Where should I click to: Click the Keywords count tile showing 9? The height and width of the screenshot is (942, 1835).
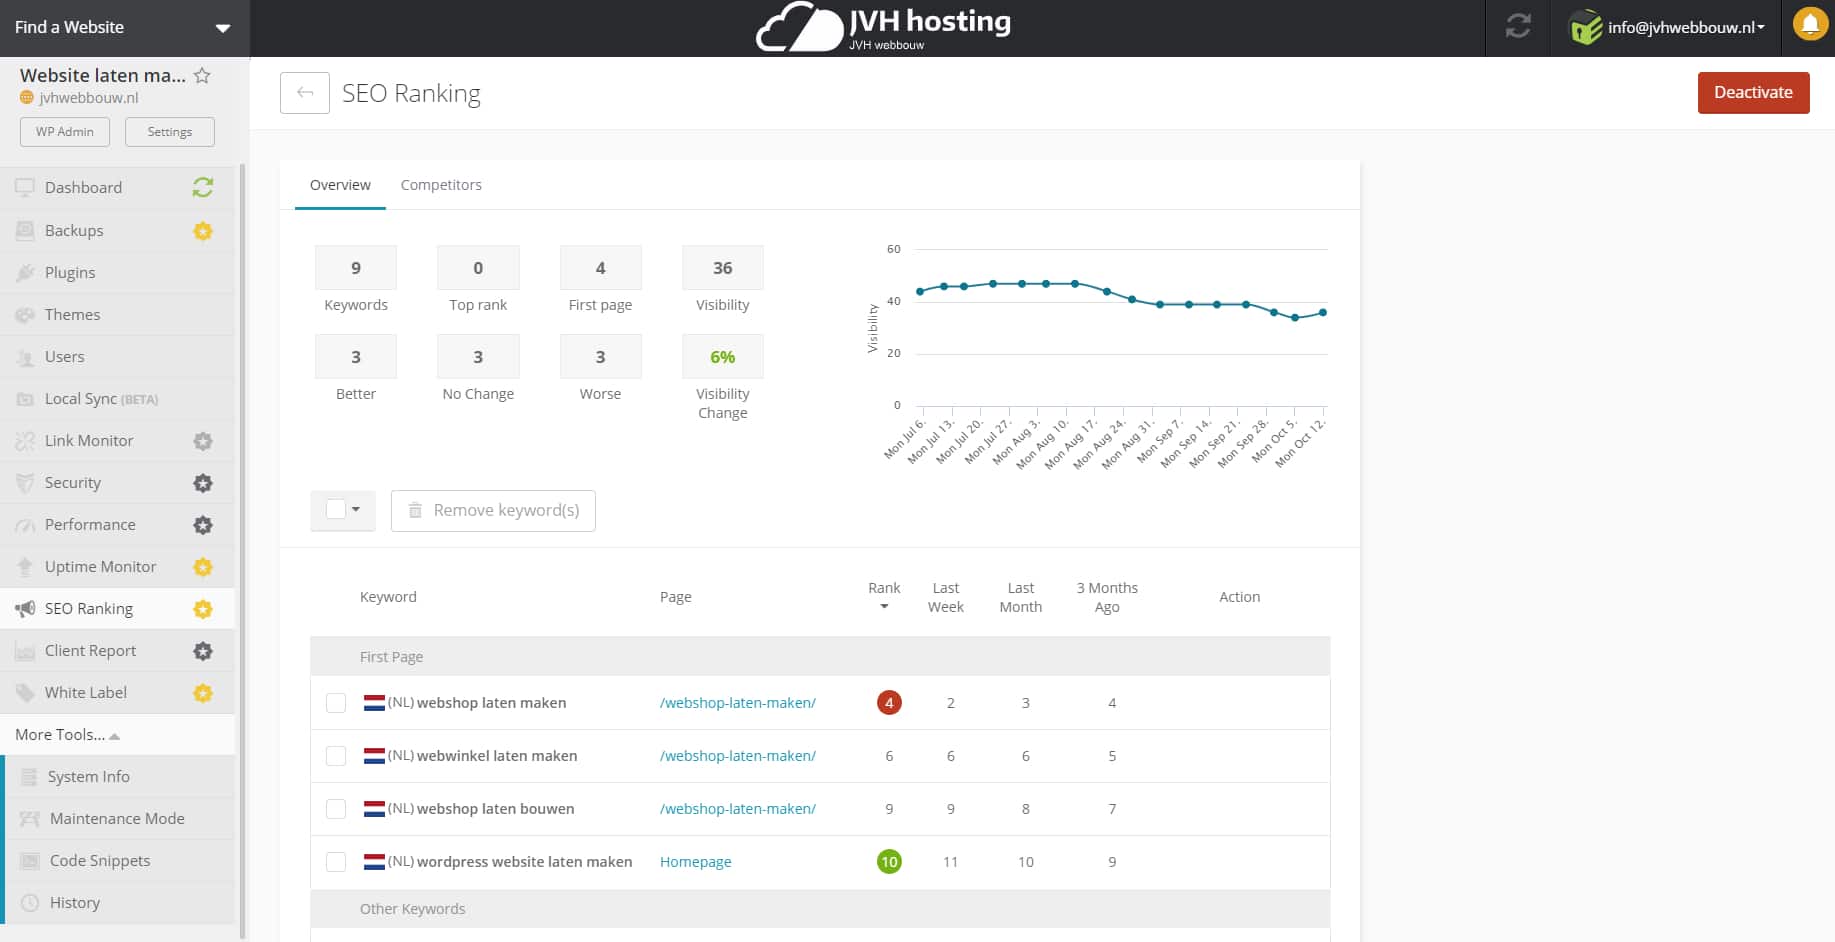click(x=355, y=268)
